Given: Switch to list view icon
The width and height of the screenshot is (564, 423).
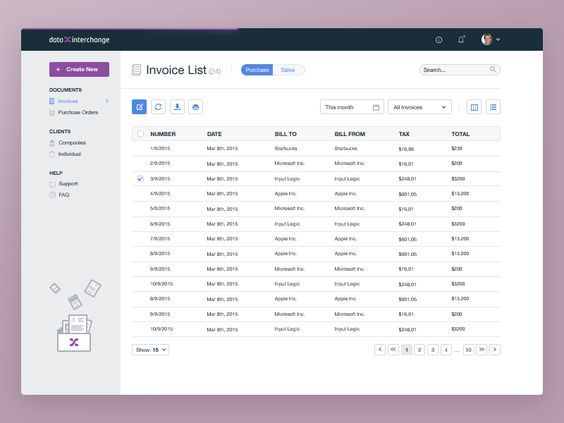Looking at the screenshot, I should (493, 107).
